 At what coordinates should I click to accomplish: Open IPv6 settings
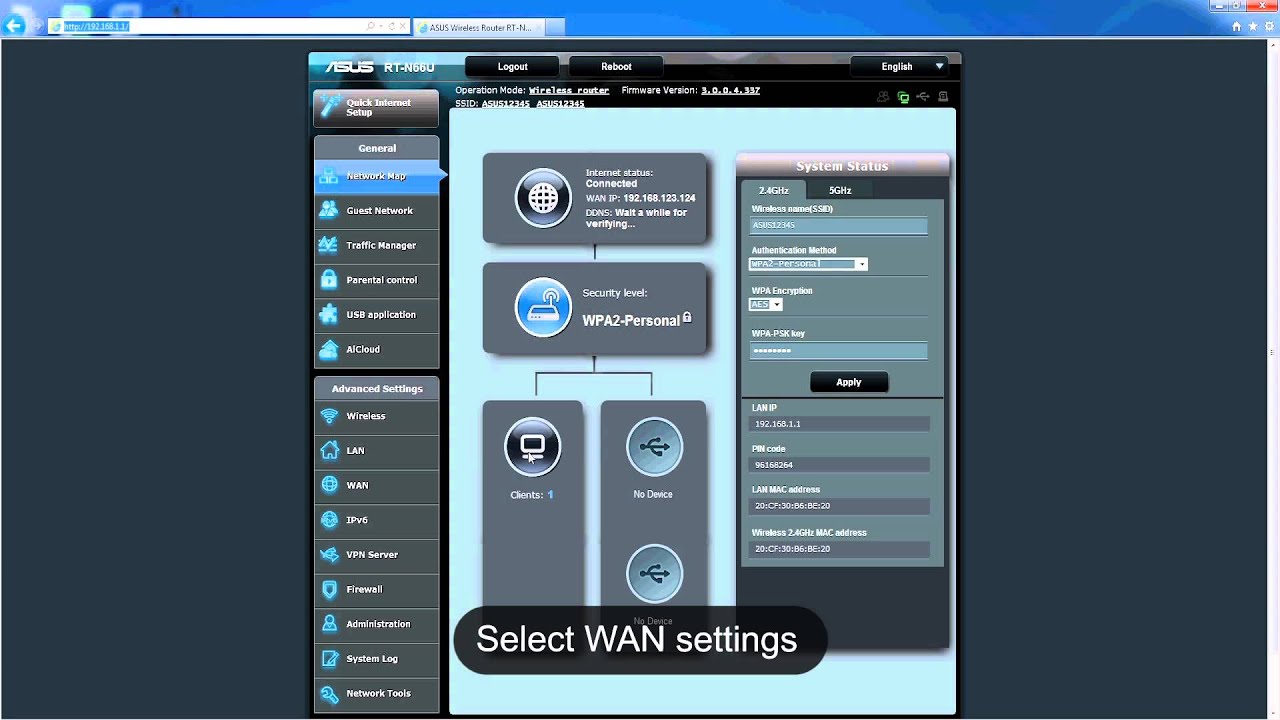376,520
